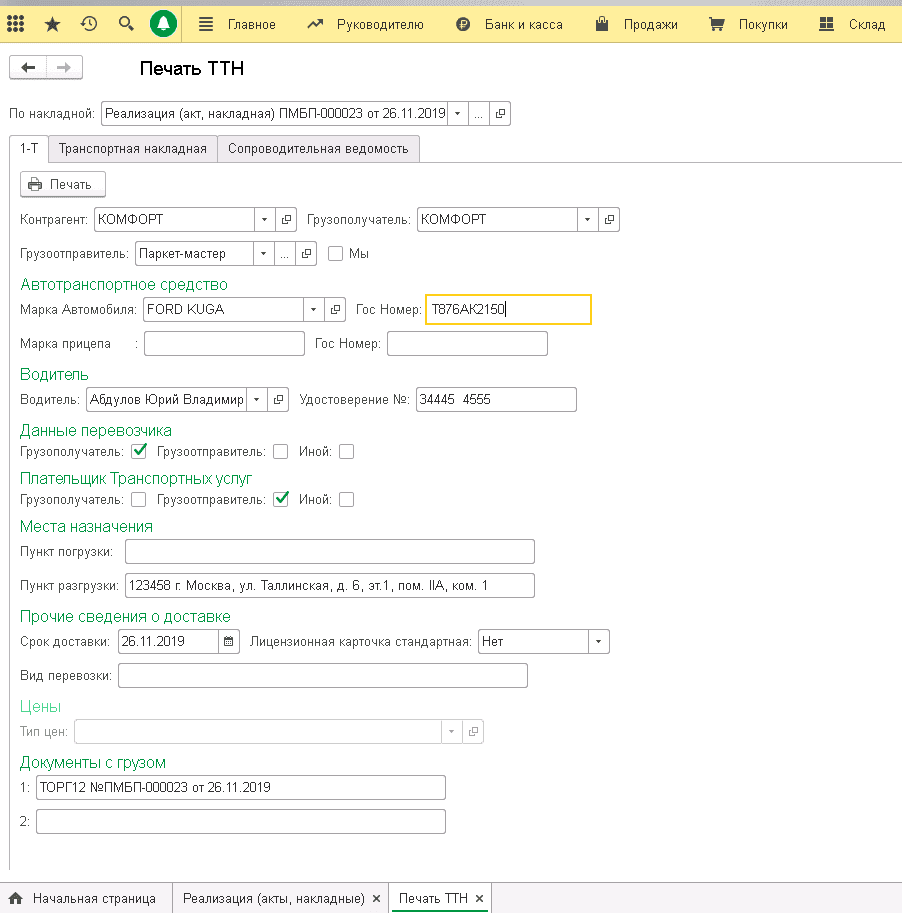Expand Лицензионная карточка стандартная dropdown
This screenshot has width=902, height=913.
(x=598, y=642)
